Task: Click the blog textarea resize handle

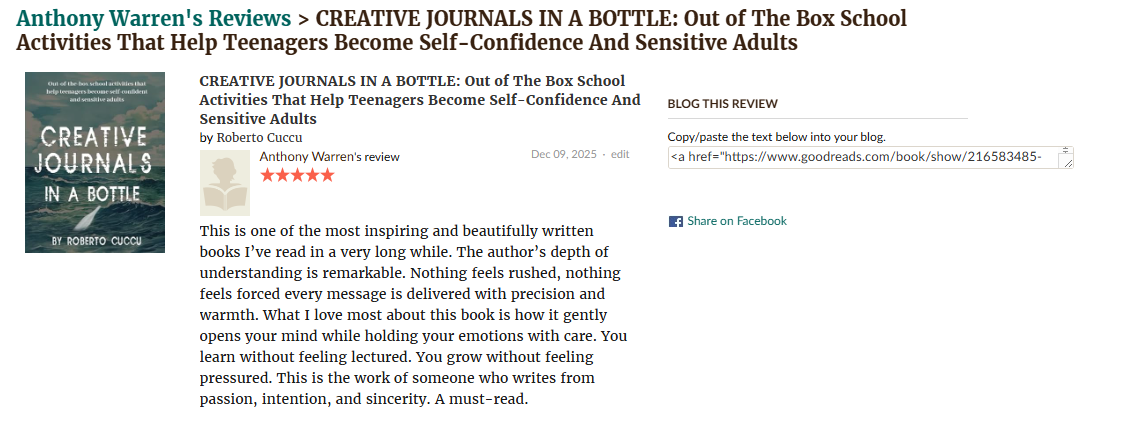Action: [x=1067, y=162]
